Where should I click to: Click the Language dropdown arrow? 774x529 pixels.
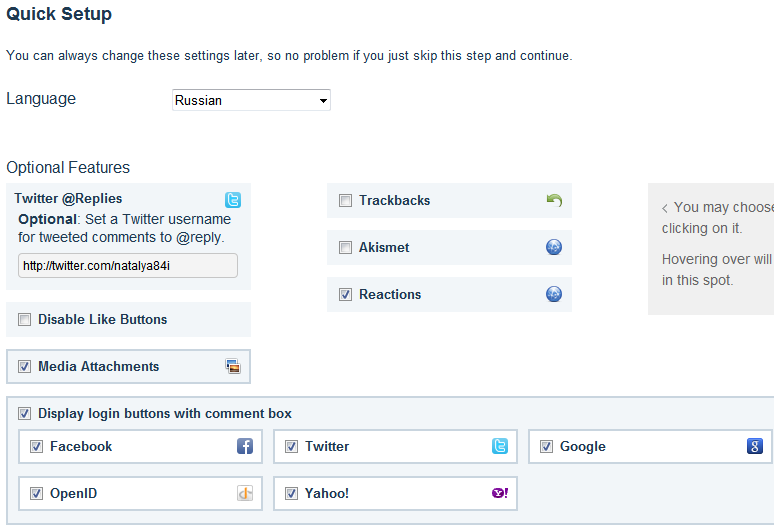pos(323,101)
